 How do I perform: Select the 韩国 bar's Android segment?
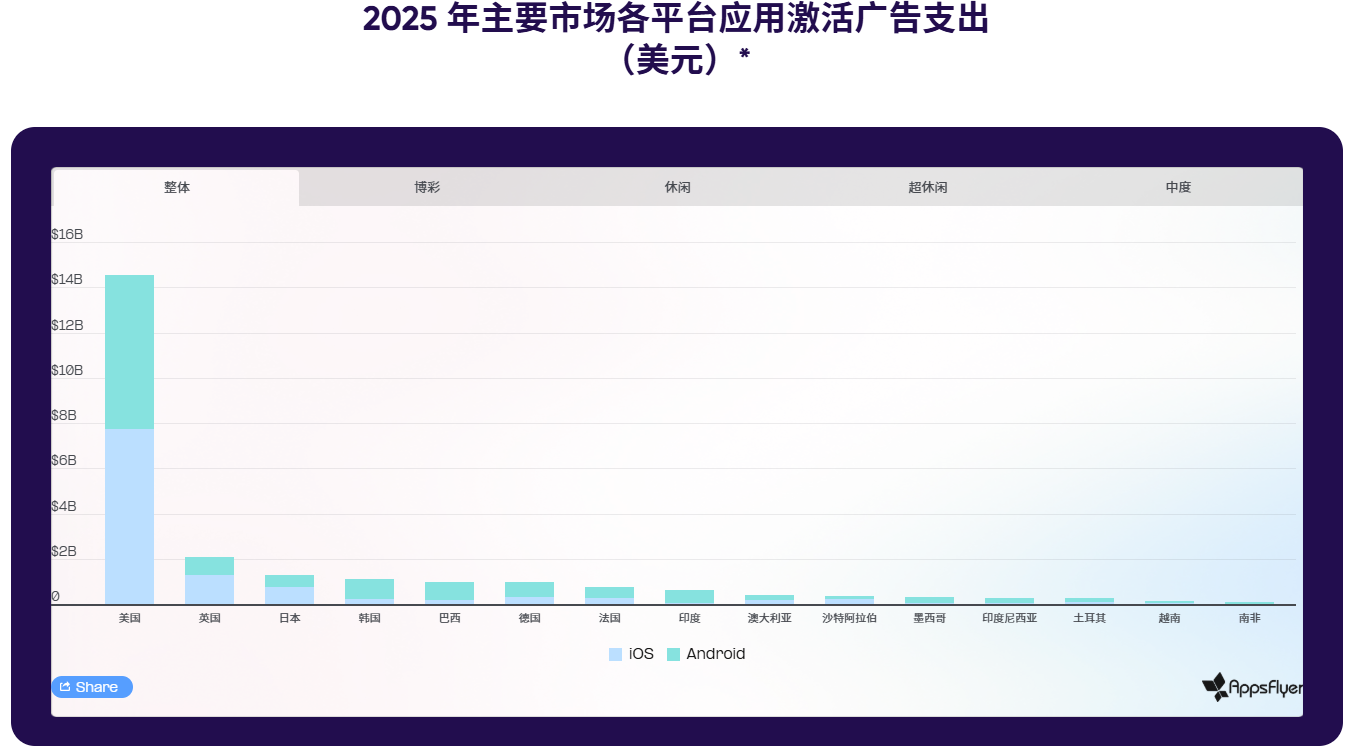click(369, 589)
